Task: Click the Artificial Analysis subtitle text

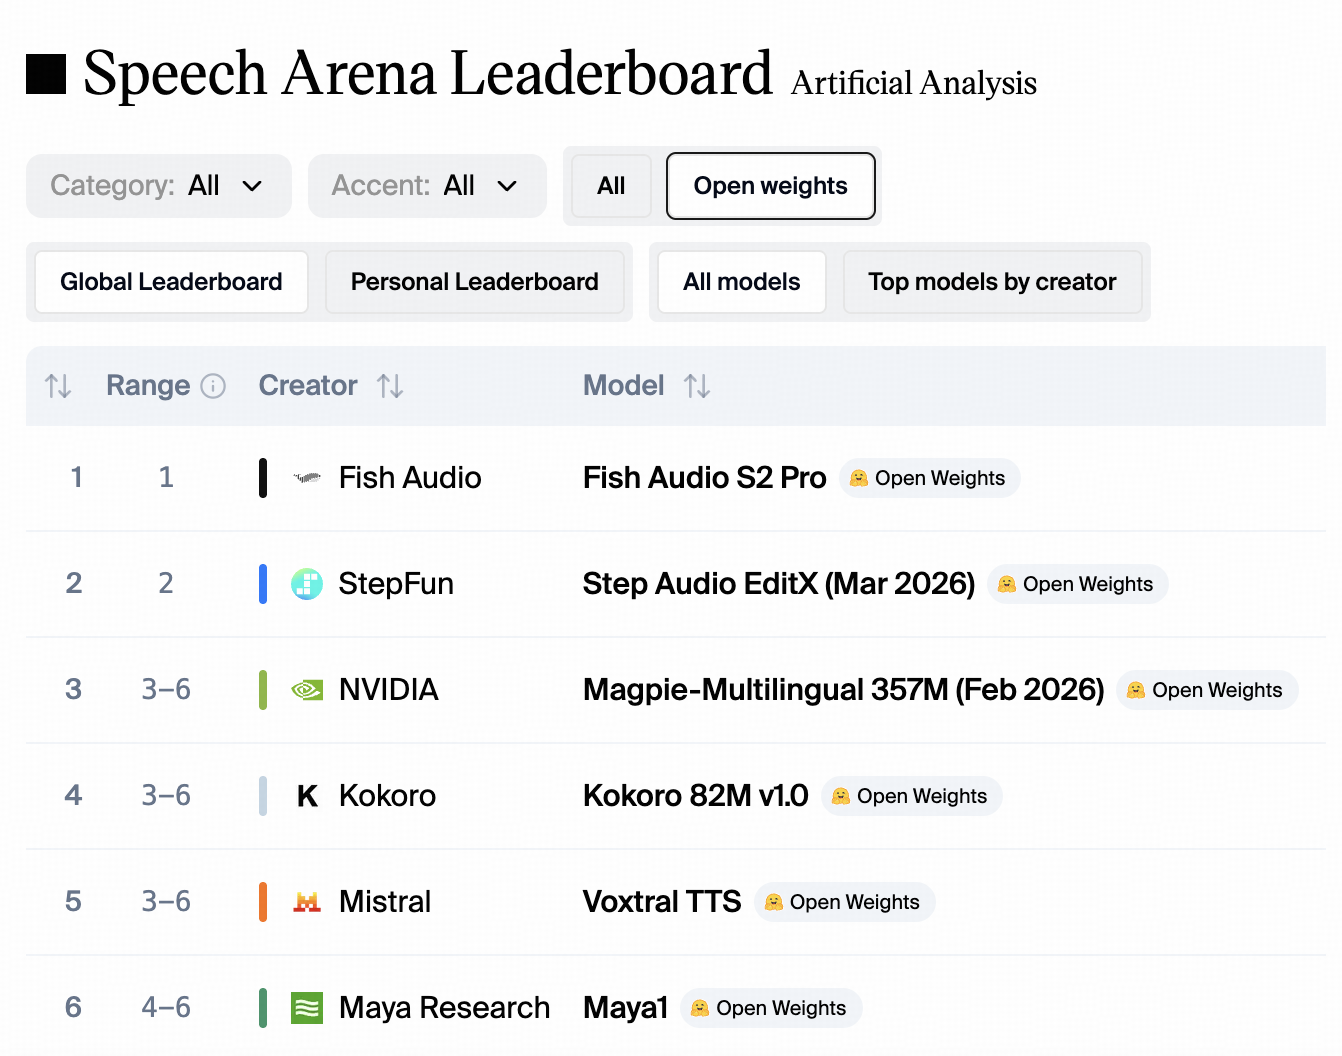Action: pyautogui.click(x=914, y=83)
